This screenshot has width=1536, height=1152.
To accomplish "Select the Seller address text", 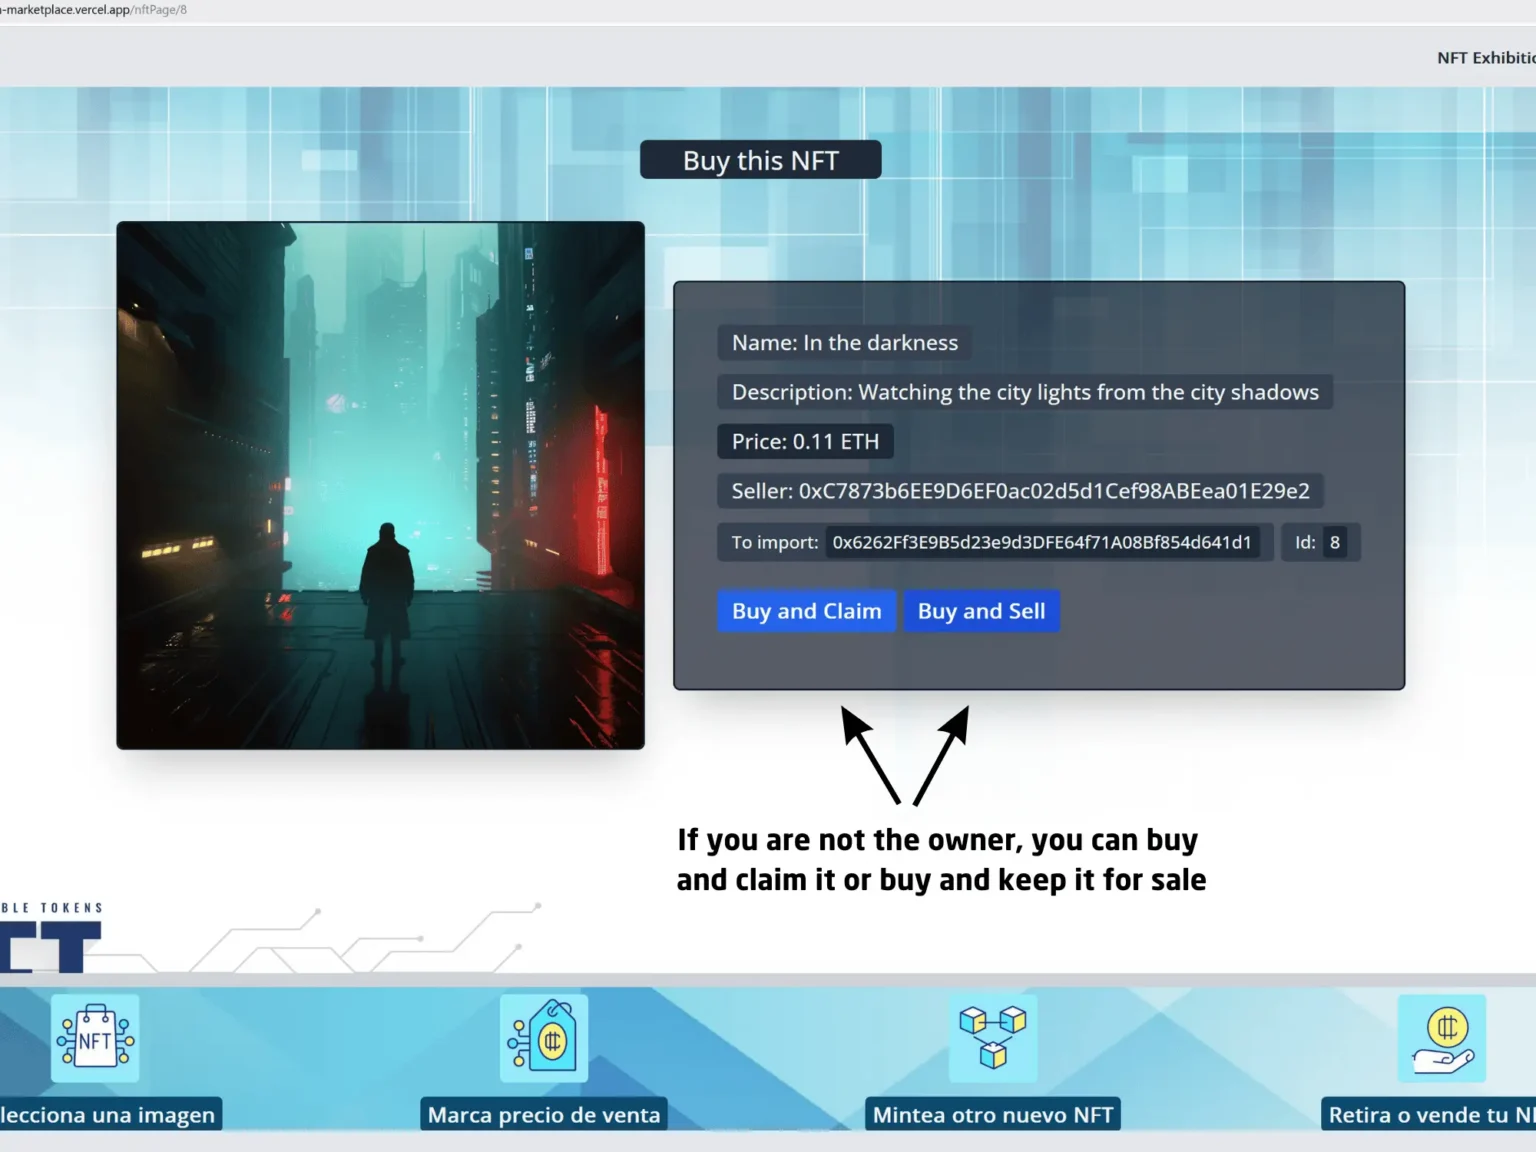I will click(x=1020, y=491).
